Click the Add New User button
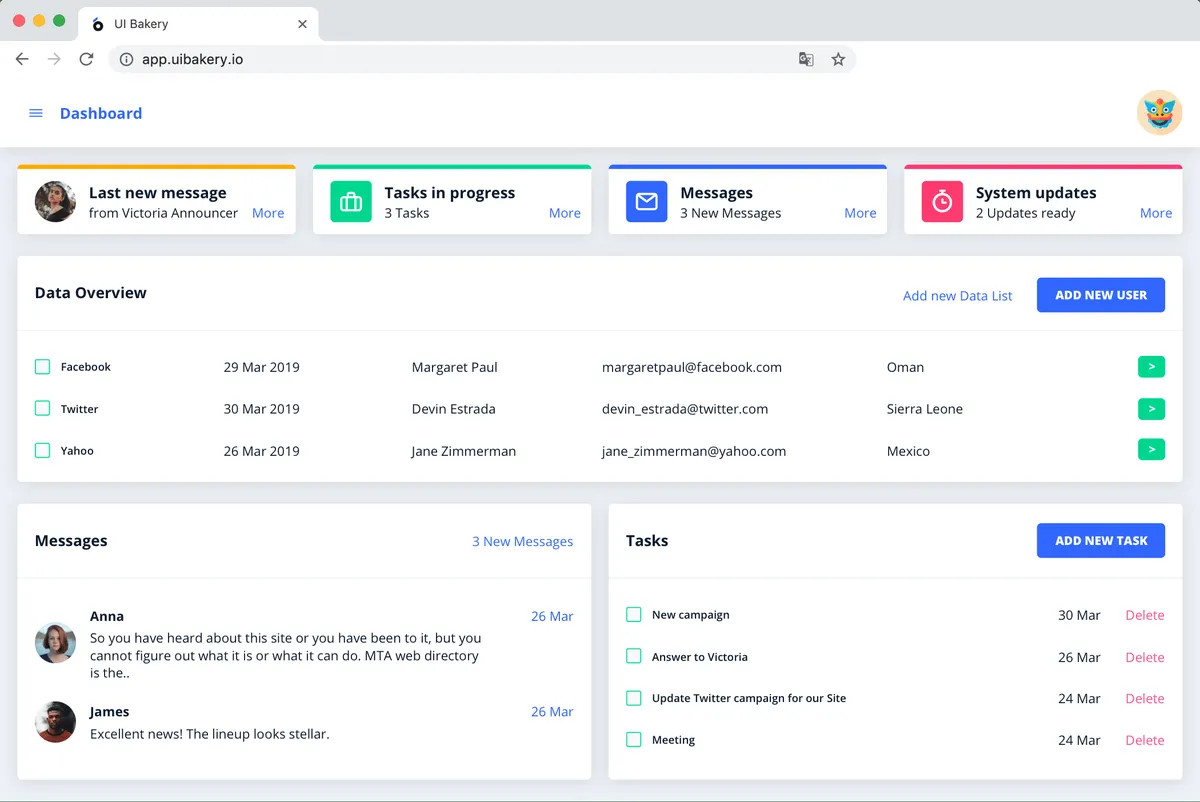Screen dimensions: 1200x802 click(x=1100, y=295)
